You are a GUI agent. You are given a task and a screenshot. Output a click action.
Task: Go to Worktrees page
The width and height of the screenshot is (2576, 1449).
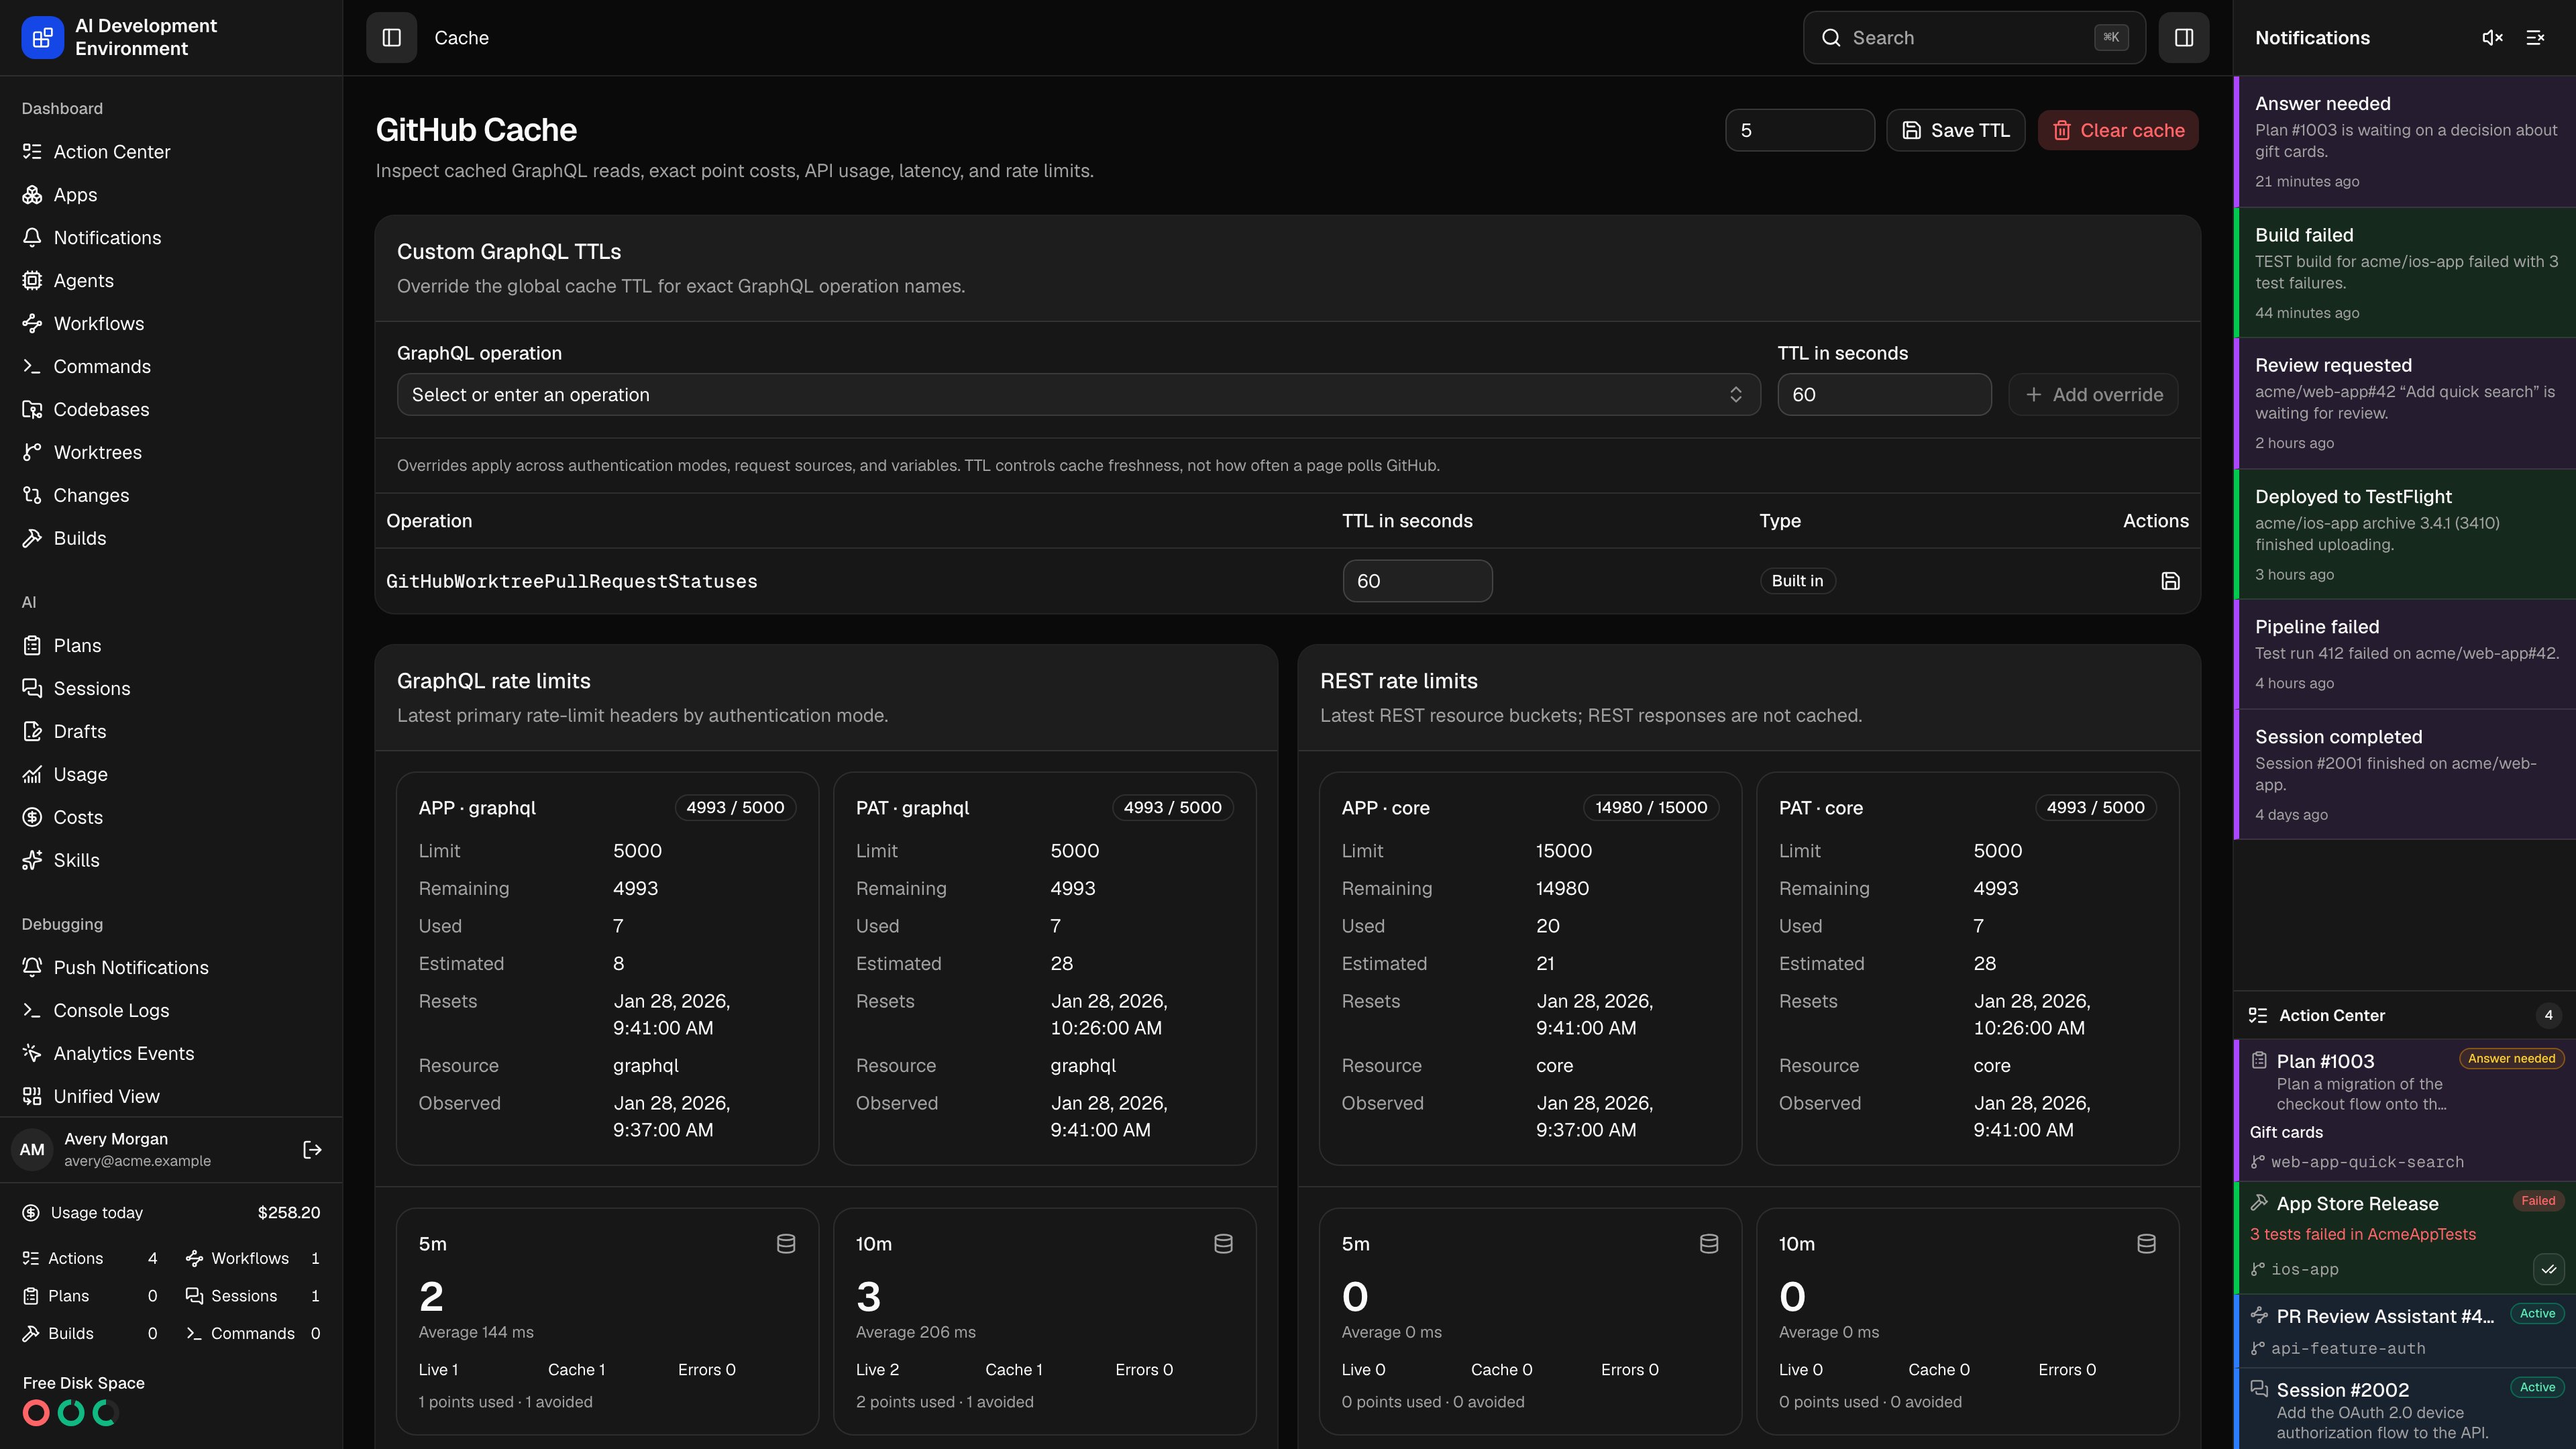(x=171, y=453)
